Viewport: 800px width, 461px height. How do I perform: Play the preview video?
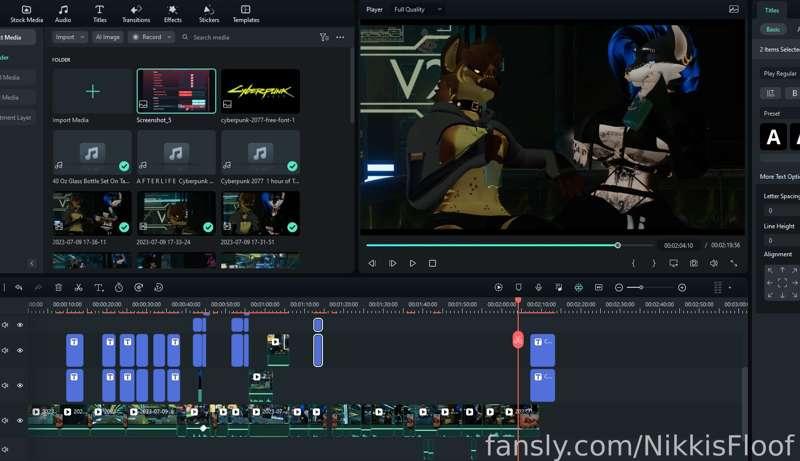click(412, 263)
